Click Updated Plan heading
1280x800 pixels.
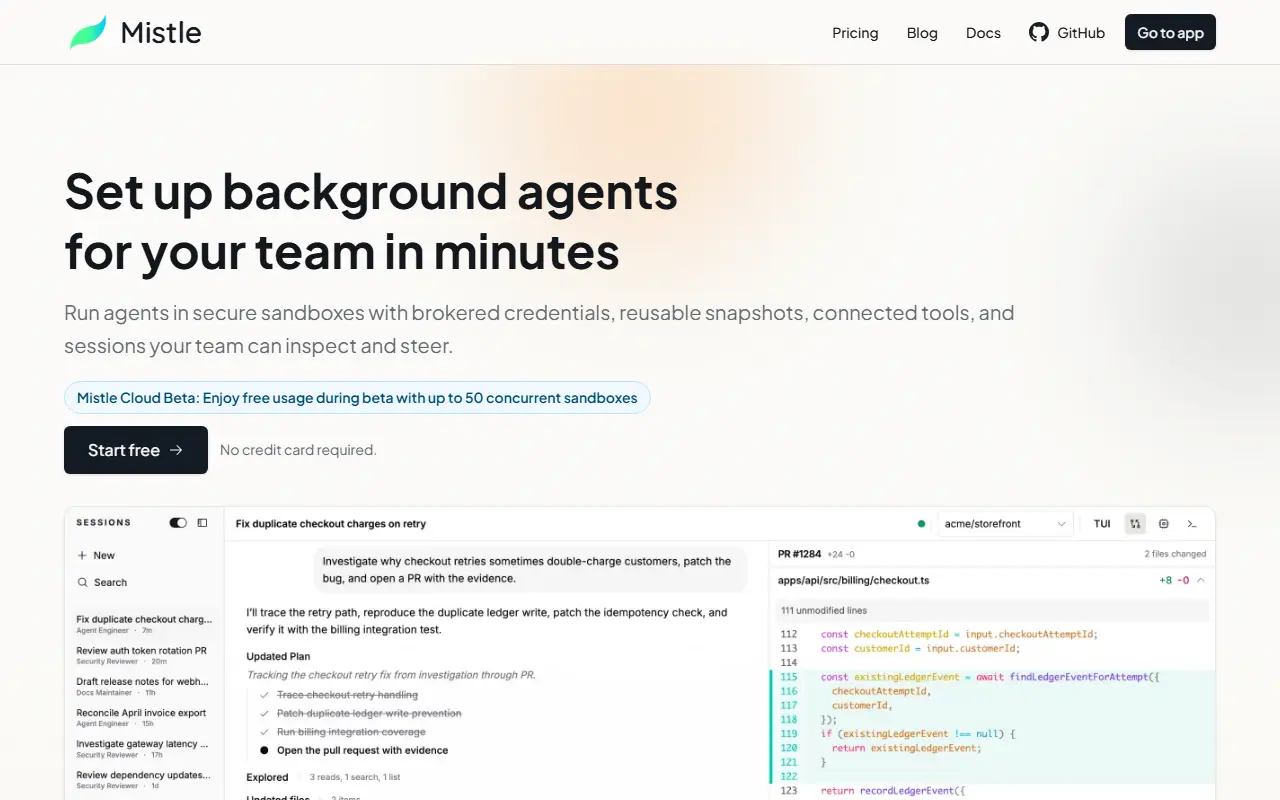[278, 657]
